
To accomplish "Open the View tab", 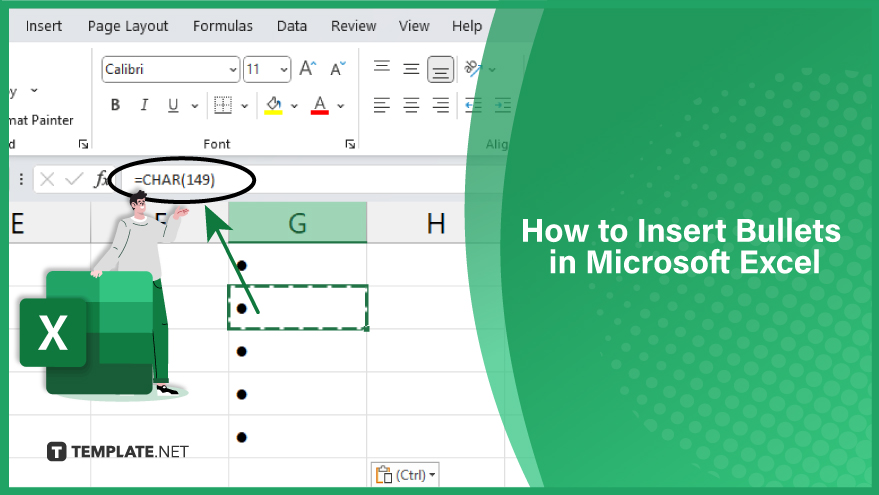I will 414,26.
